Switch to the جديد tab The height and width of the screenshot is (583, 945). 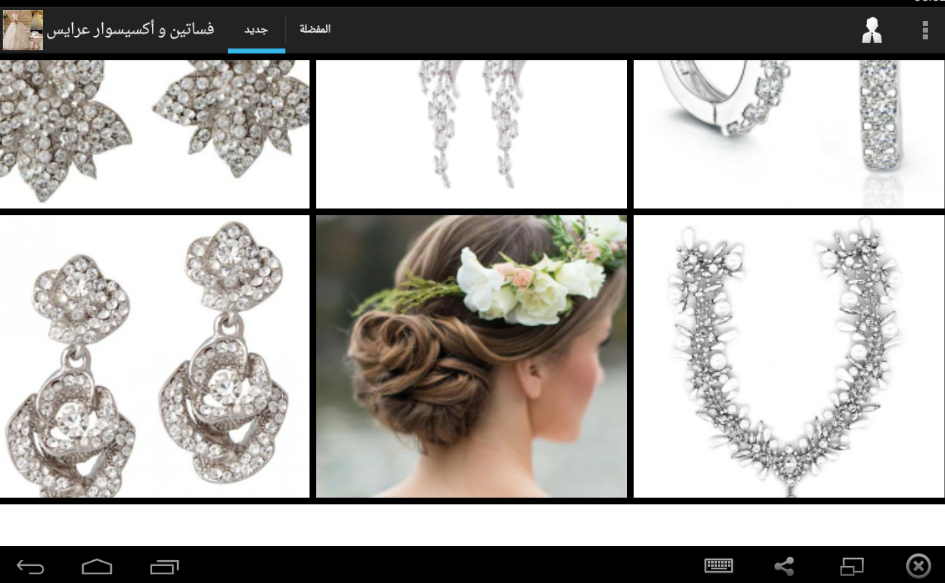[256, 30]
